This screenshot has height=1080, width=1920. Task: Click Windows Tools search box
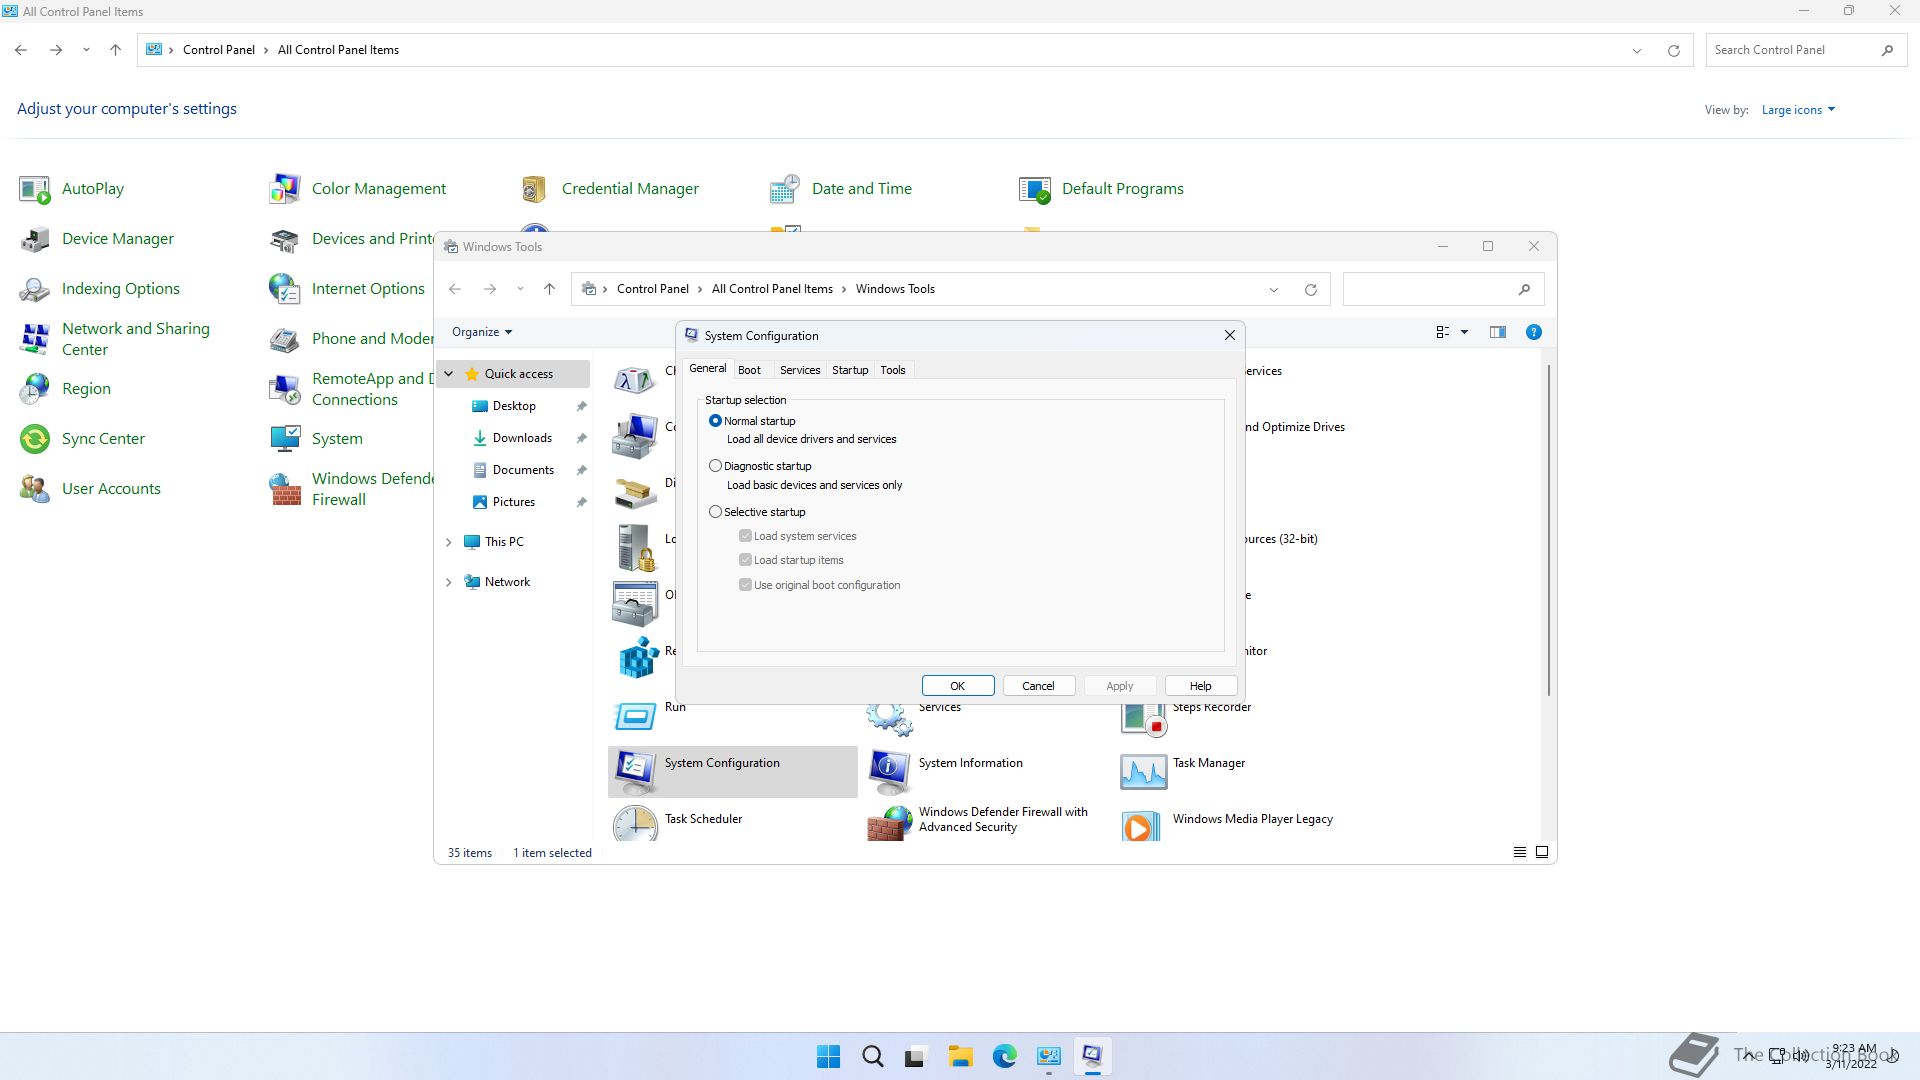coord(1443,289)
